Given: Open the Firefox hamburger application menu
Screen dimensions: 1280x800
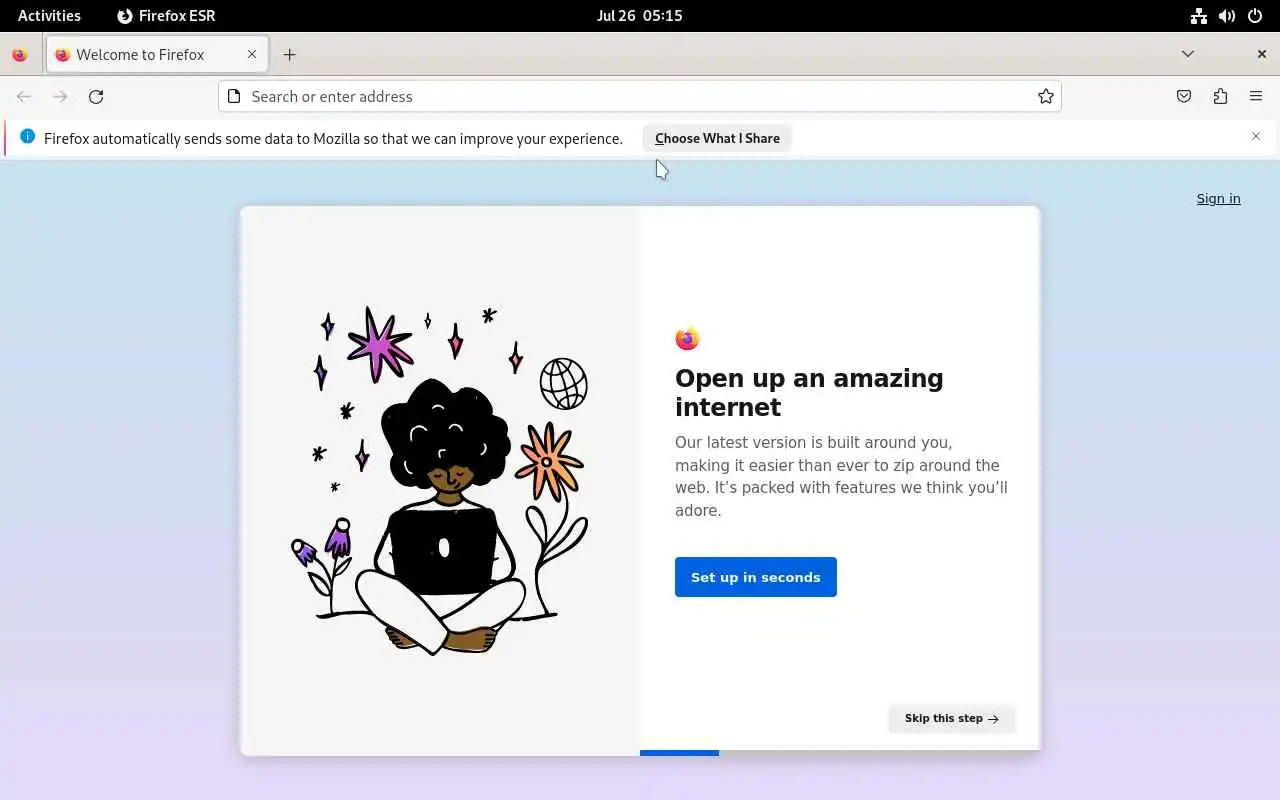Looking at the screenshot, I should [x=1256, y=97].
